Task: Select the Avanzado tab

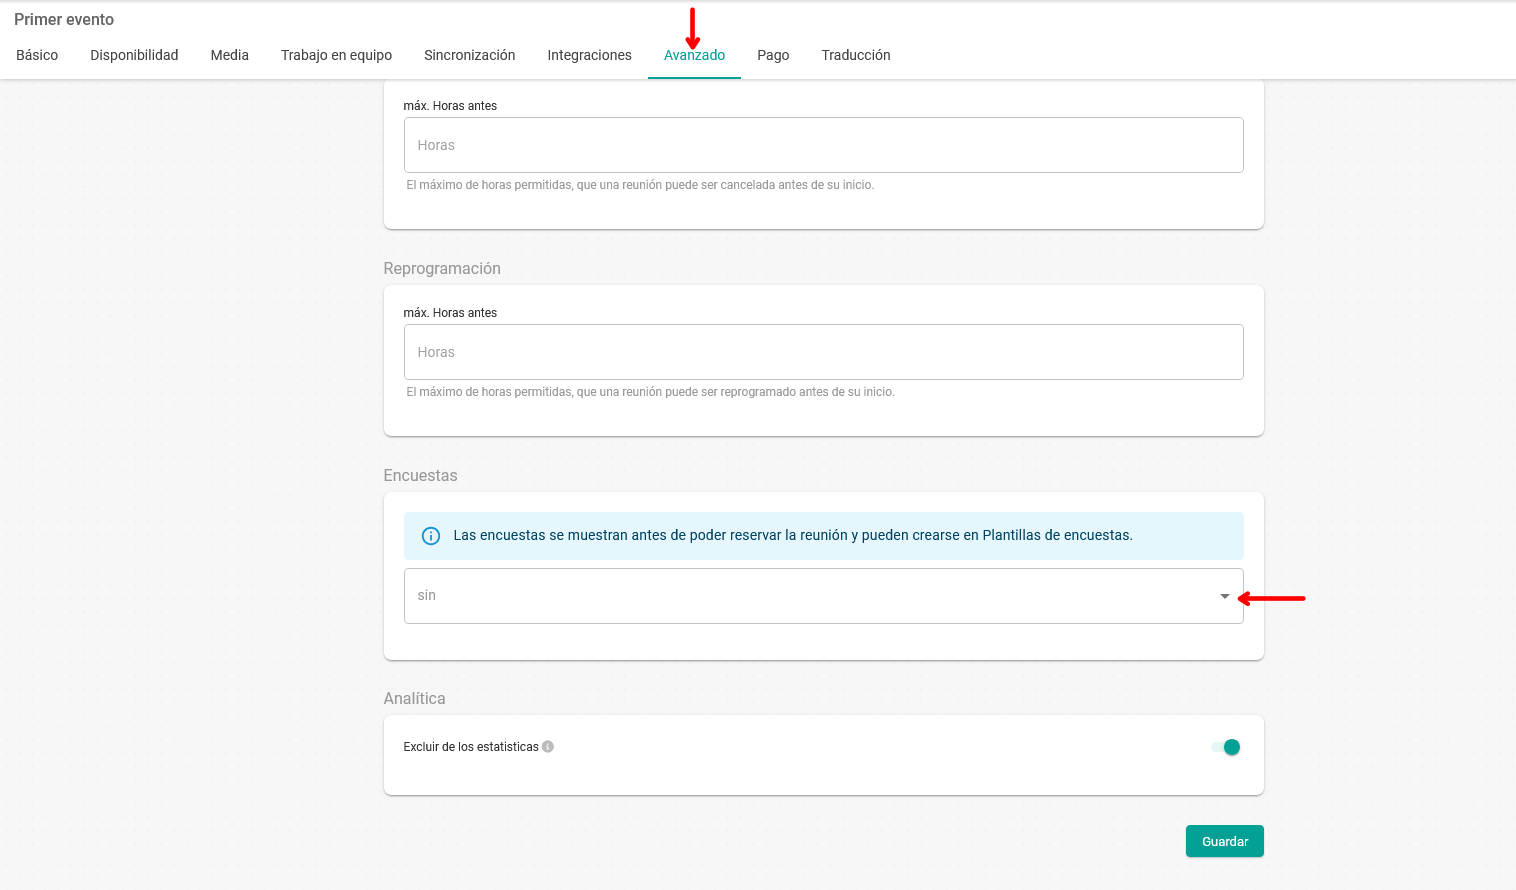Action: click(x=694, y=55)
